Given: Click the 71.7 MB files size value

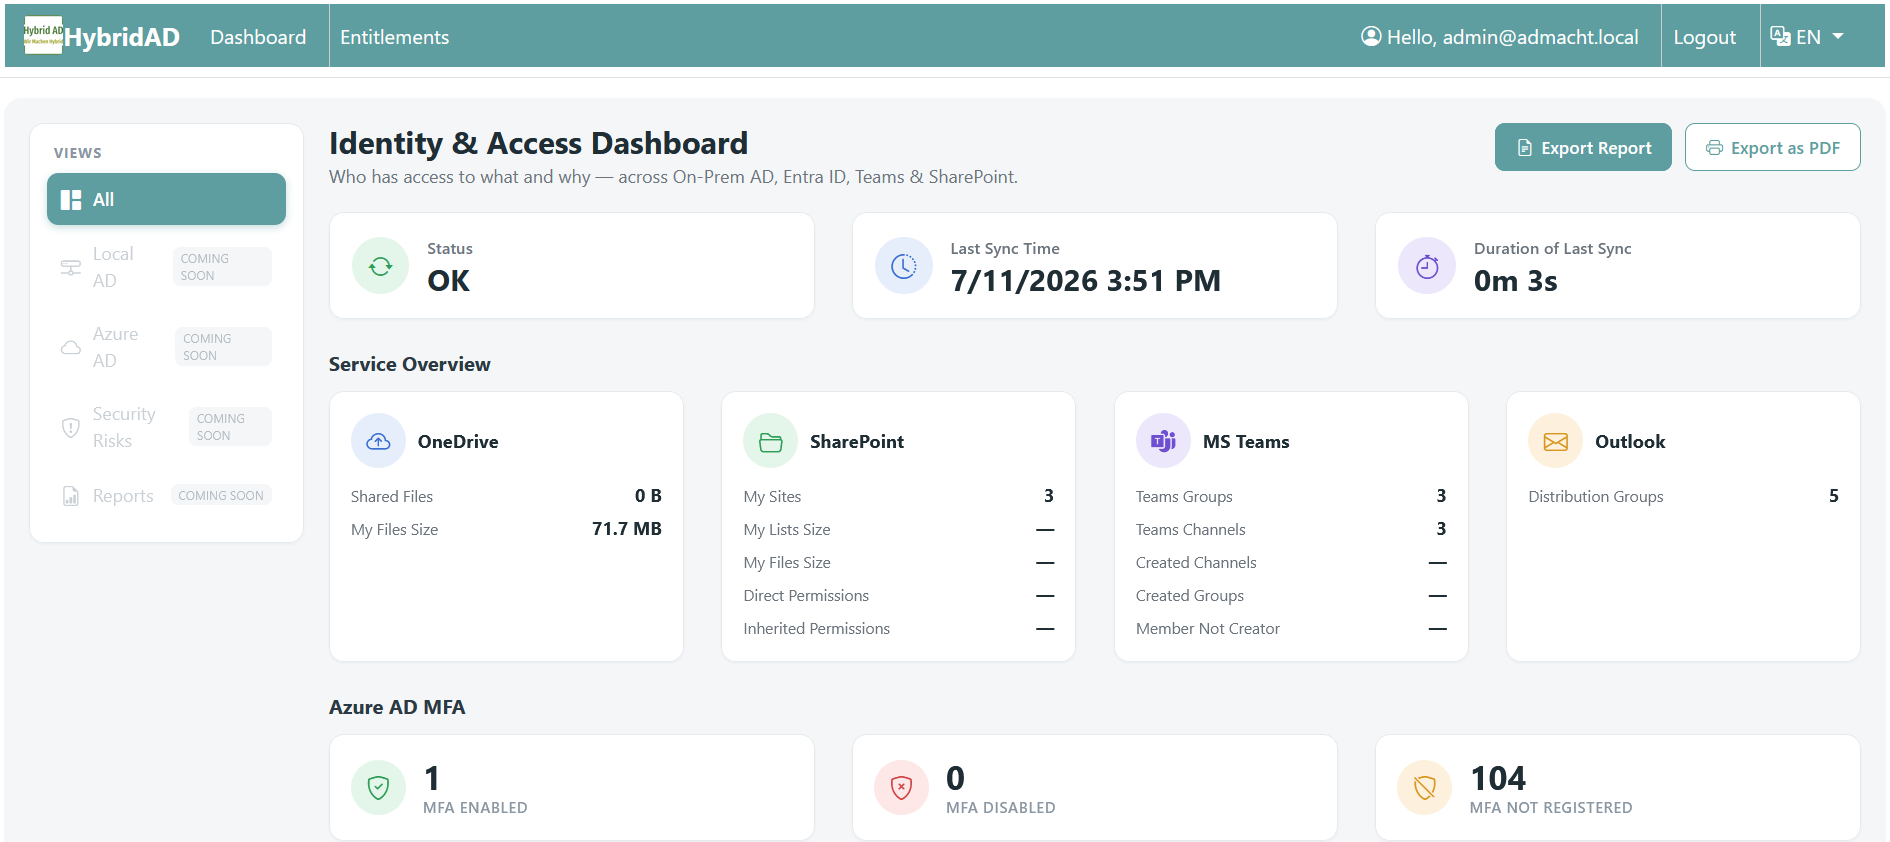Looking at the screenshot, I should [x=627, y=529].
